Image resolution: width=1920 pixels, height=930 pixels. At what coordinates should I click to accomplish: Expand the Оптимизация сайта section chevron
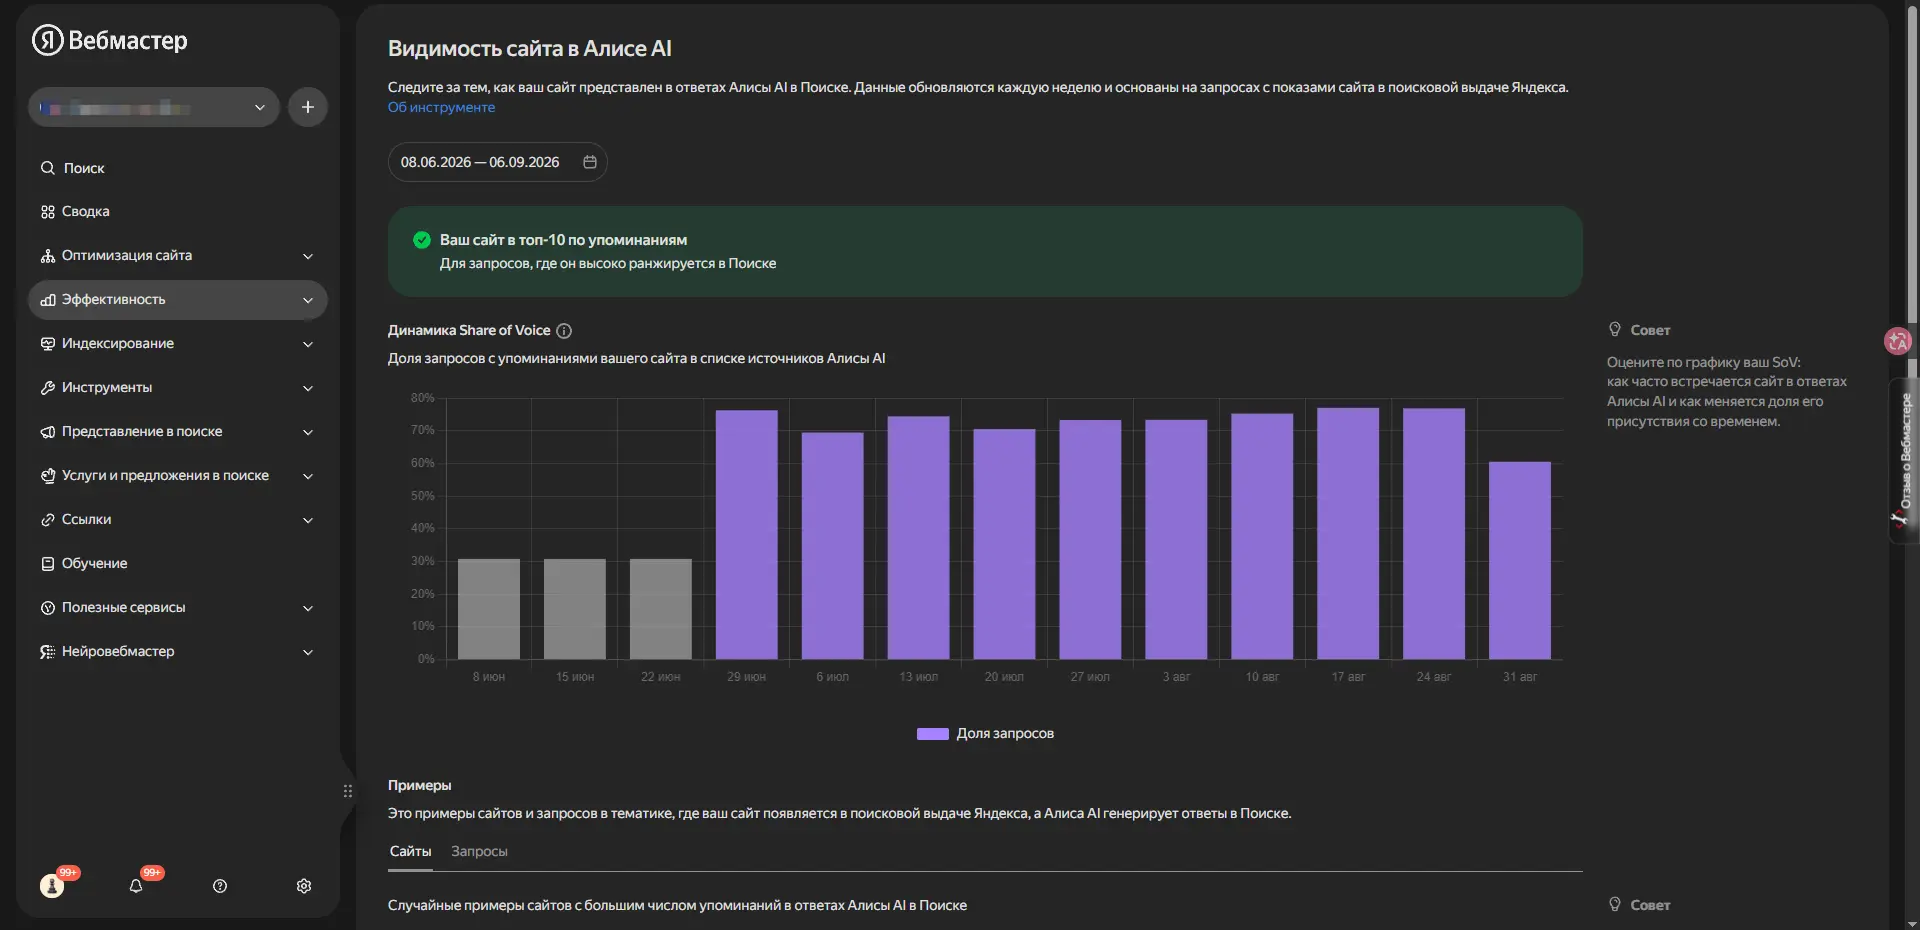pos(308,256)
